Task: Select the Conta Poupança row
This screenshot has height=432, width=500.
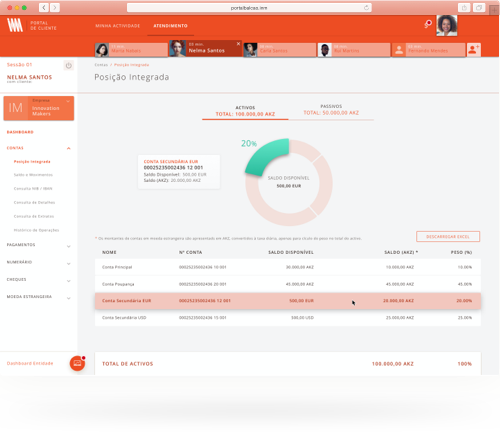Action: click(x=288, y=284)
